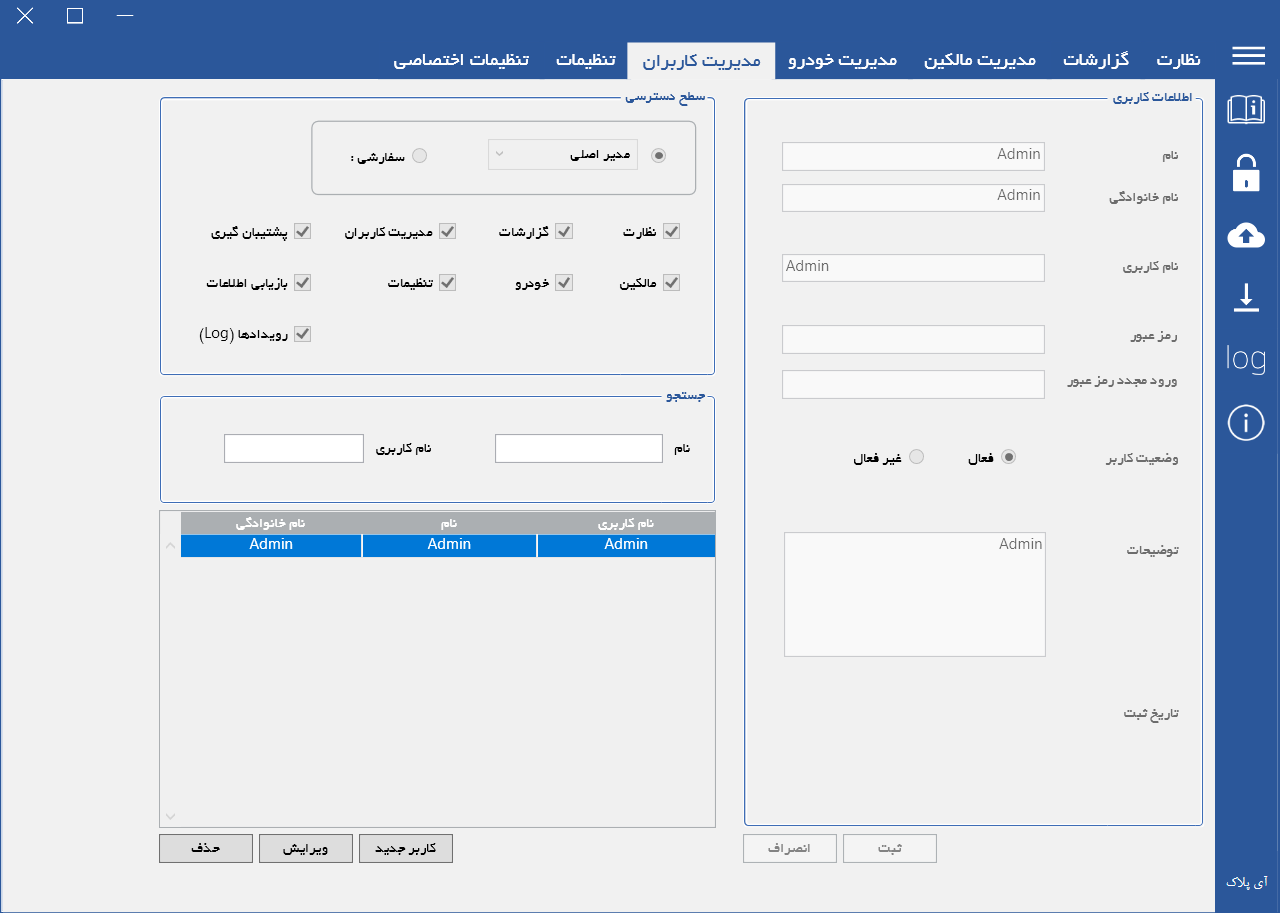Image resolution: width=1280 pixels, height=913 pixels.
Task: Toggle the تنظیمات permission checkbox
Action: (x=448, y=283)
